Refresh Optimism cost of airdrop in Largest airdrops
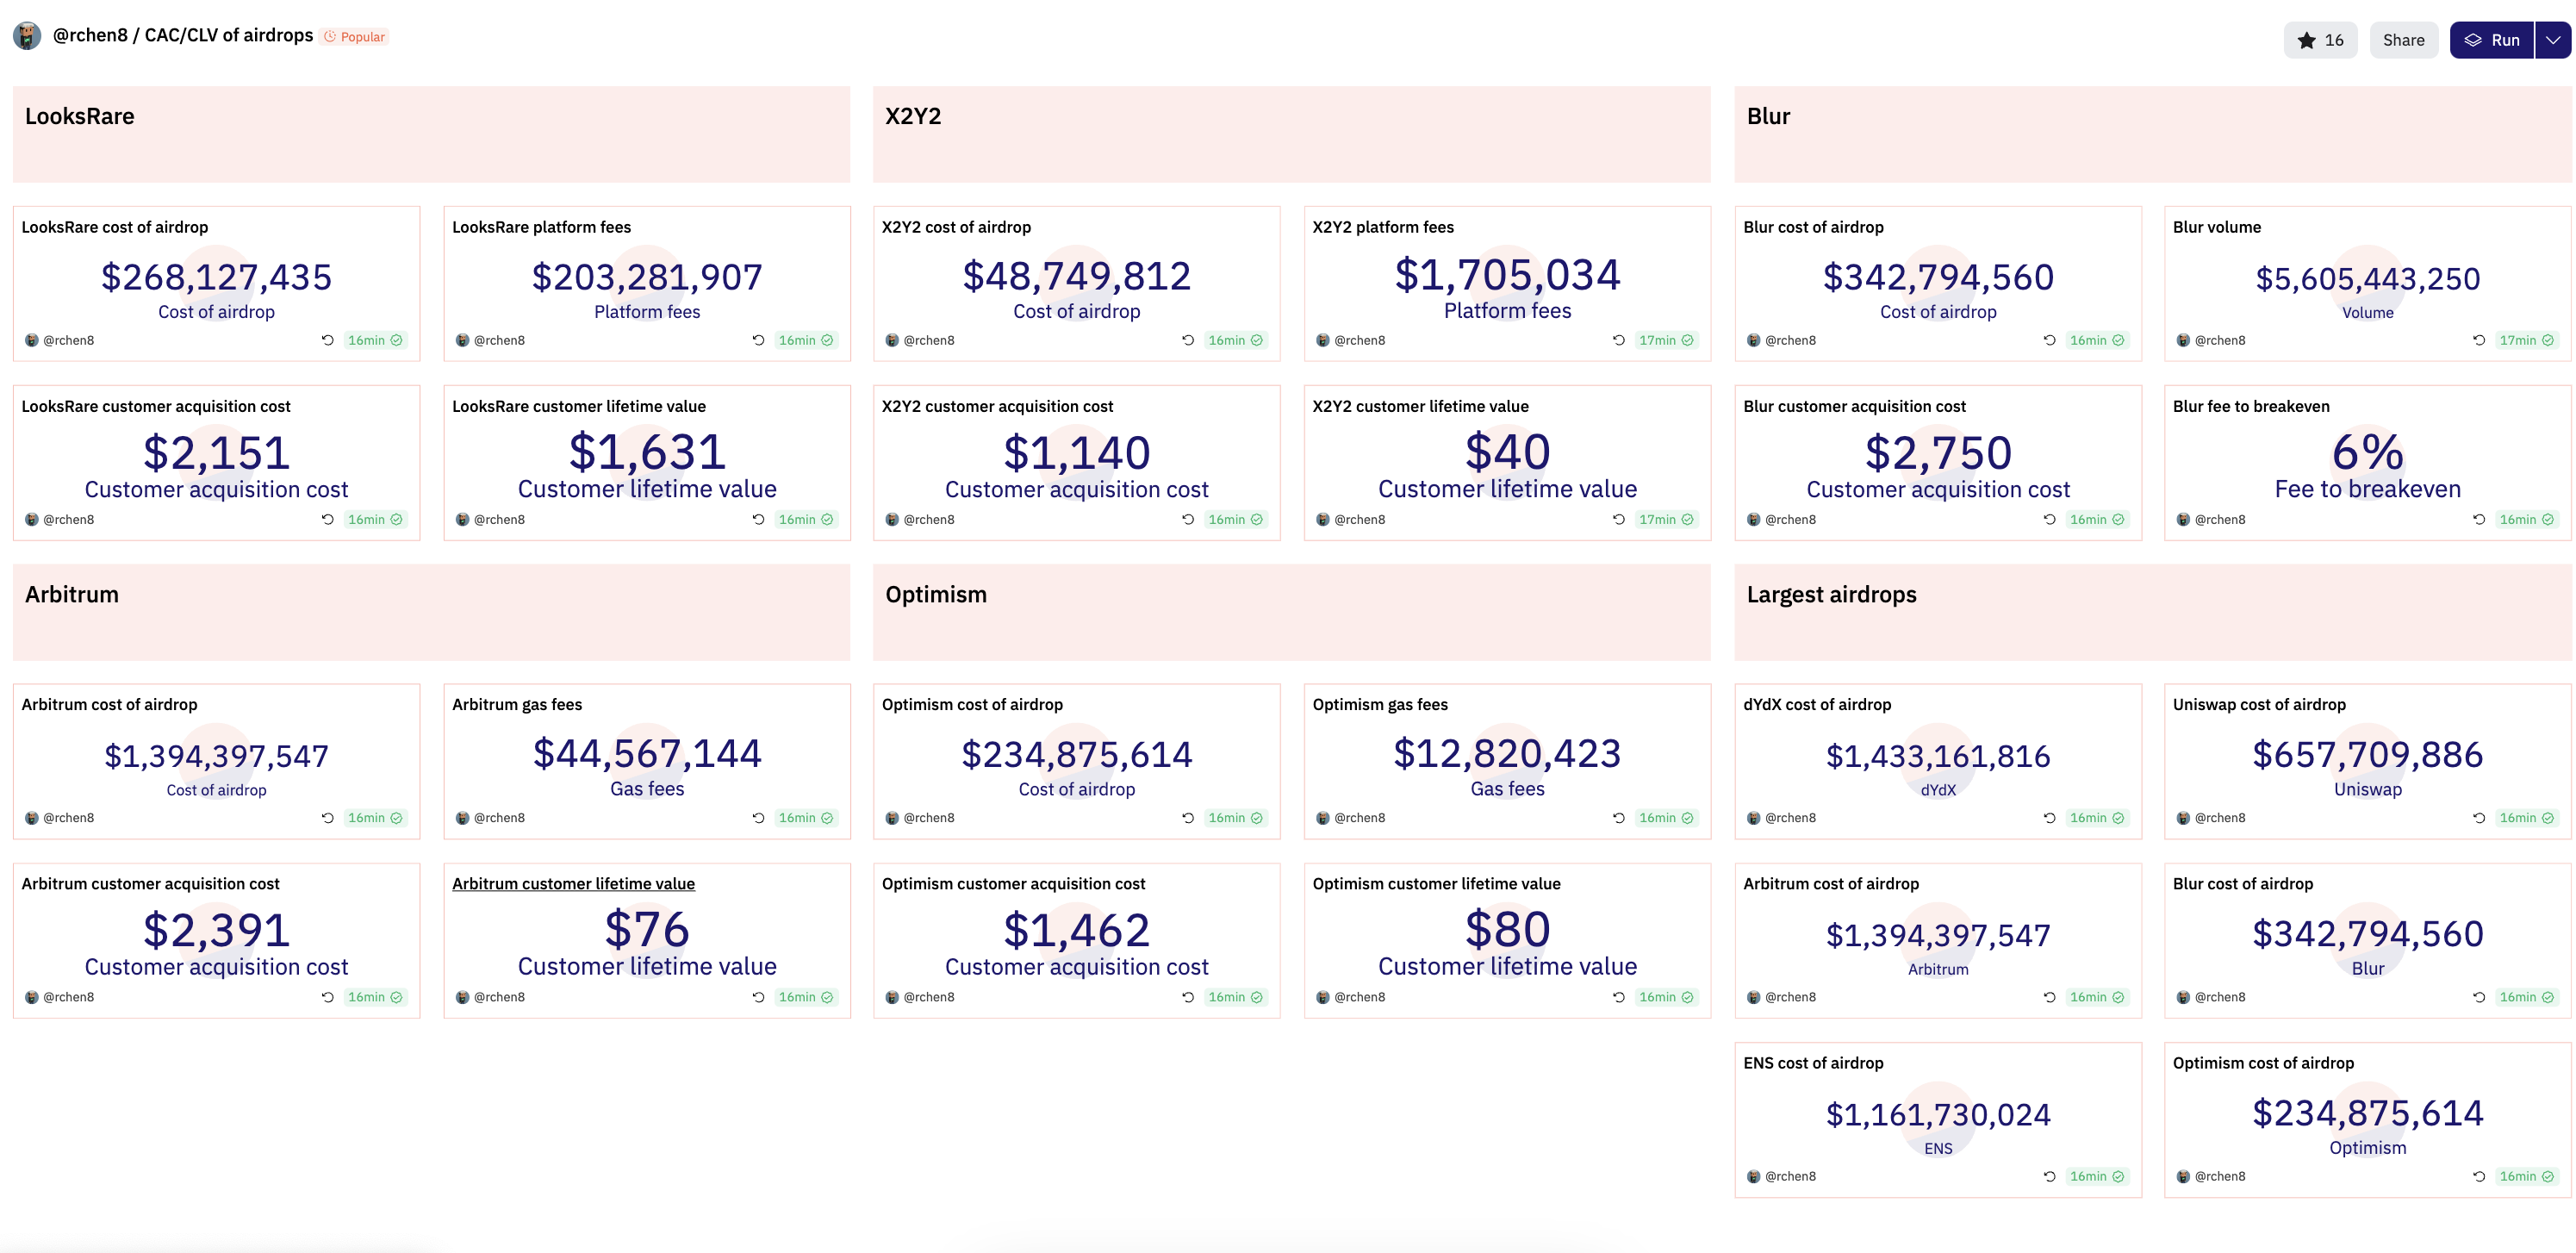Image resolution: width=2576 pixels, height=1253 pixels. [x=2479, y=1176]
